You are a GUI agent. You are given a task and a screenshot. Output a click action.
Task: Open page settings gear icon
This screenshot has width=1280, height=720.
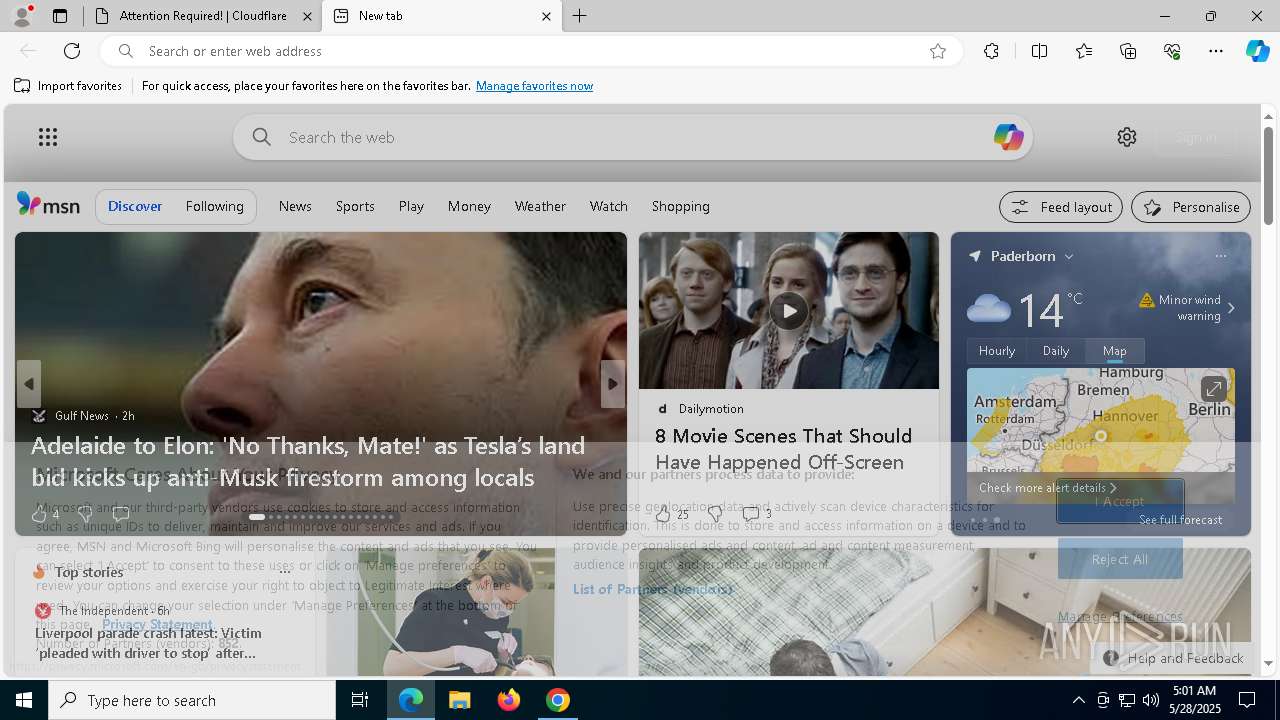(x=1127, y=137)
